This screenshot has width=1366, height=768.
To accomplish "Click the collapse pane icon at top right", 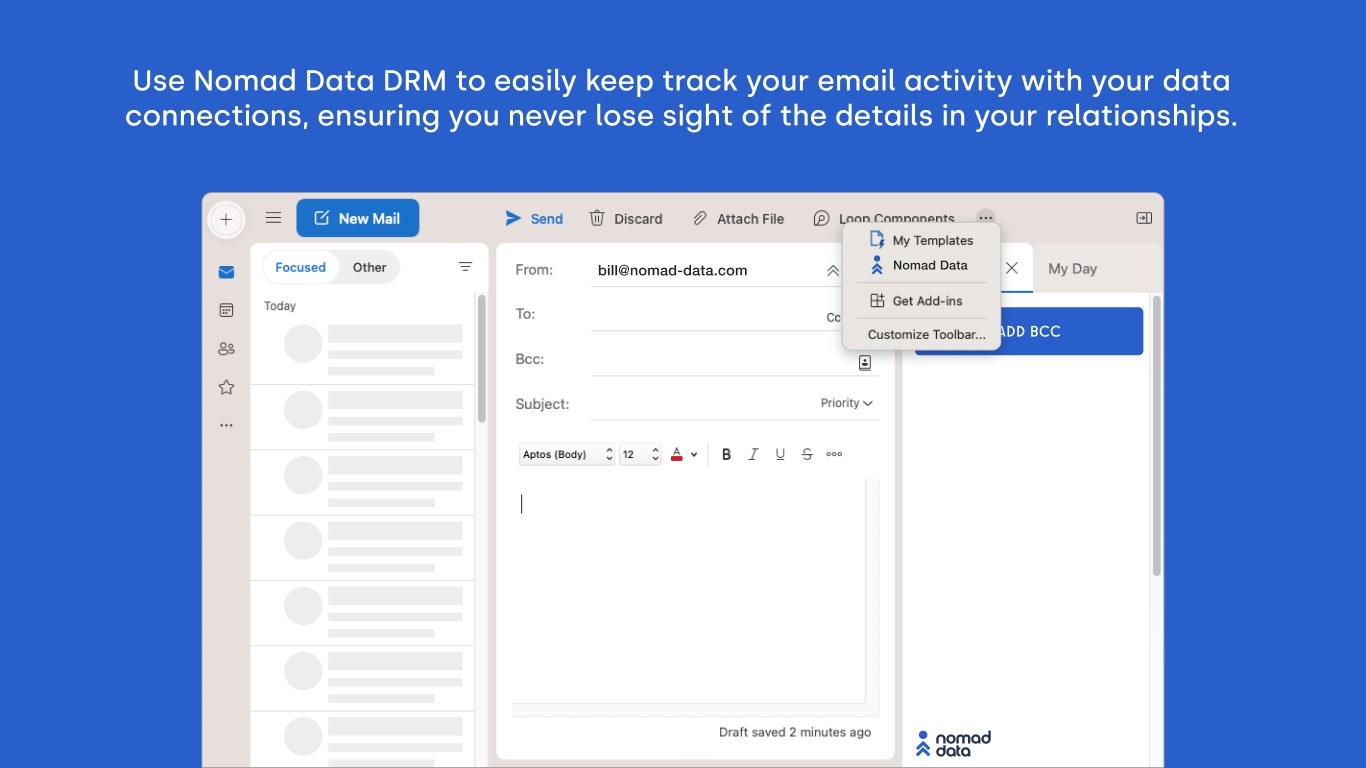I will pos(1144,218).
